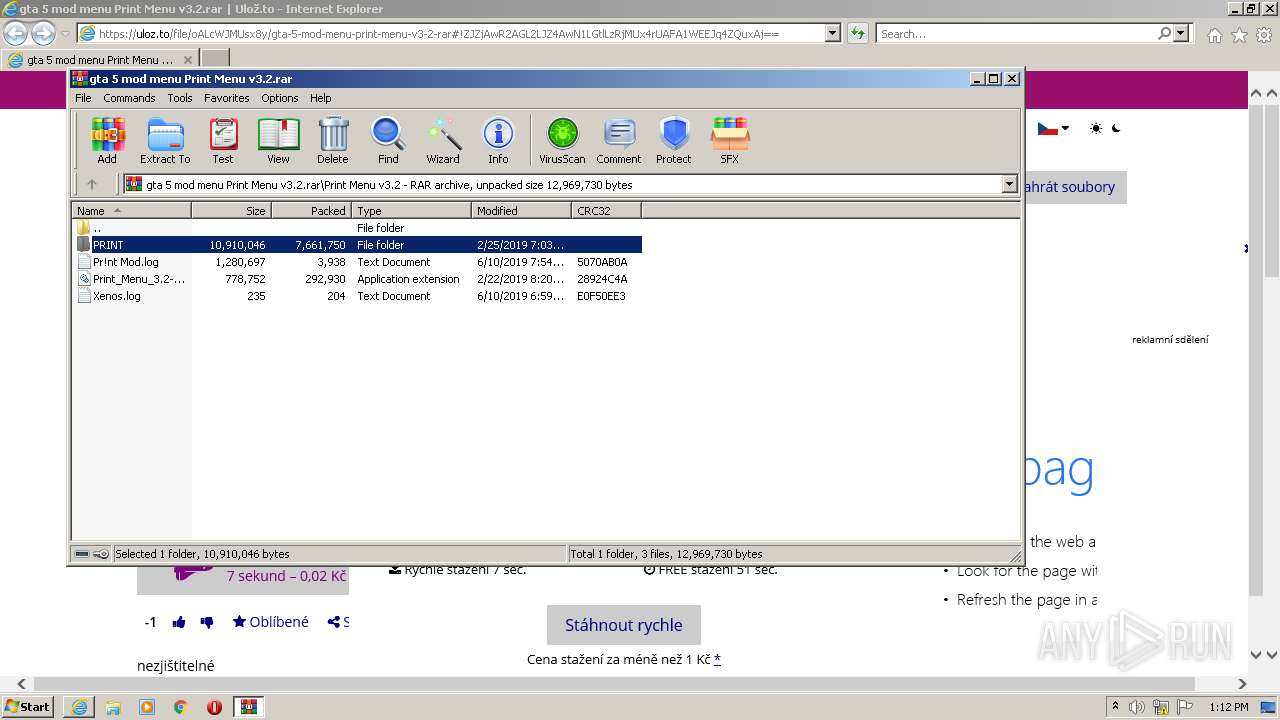
Task: Click the SFX toolbar icon
Action: click(730, 140)
